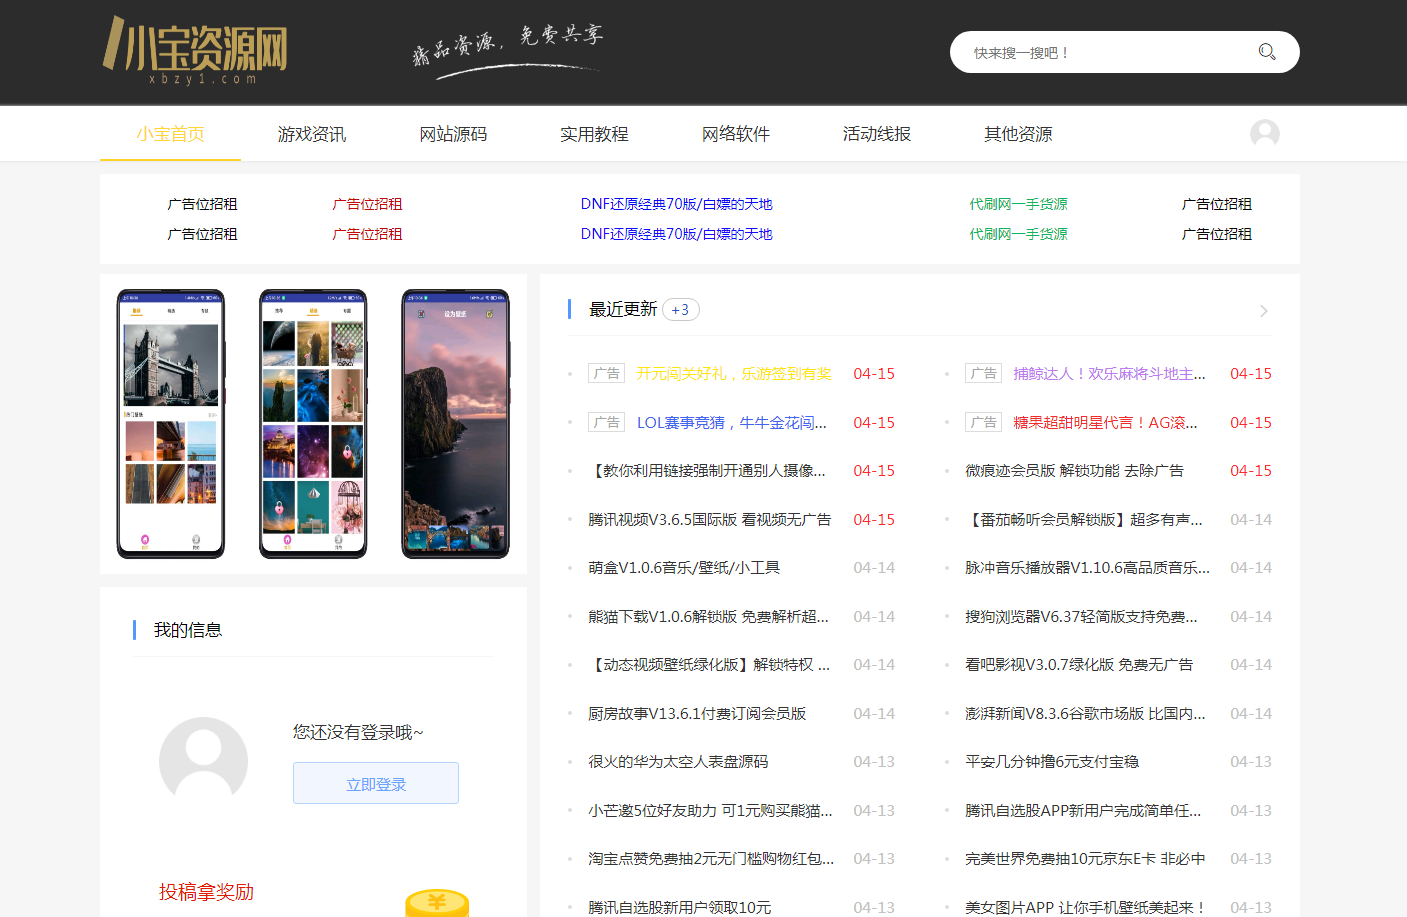
Task: Expand recent updates with the right chevron
Action: pyautogui.click(x=1263, y=311)
